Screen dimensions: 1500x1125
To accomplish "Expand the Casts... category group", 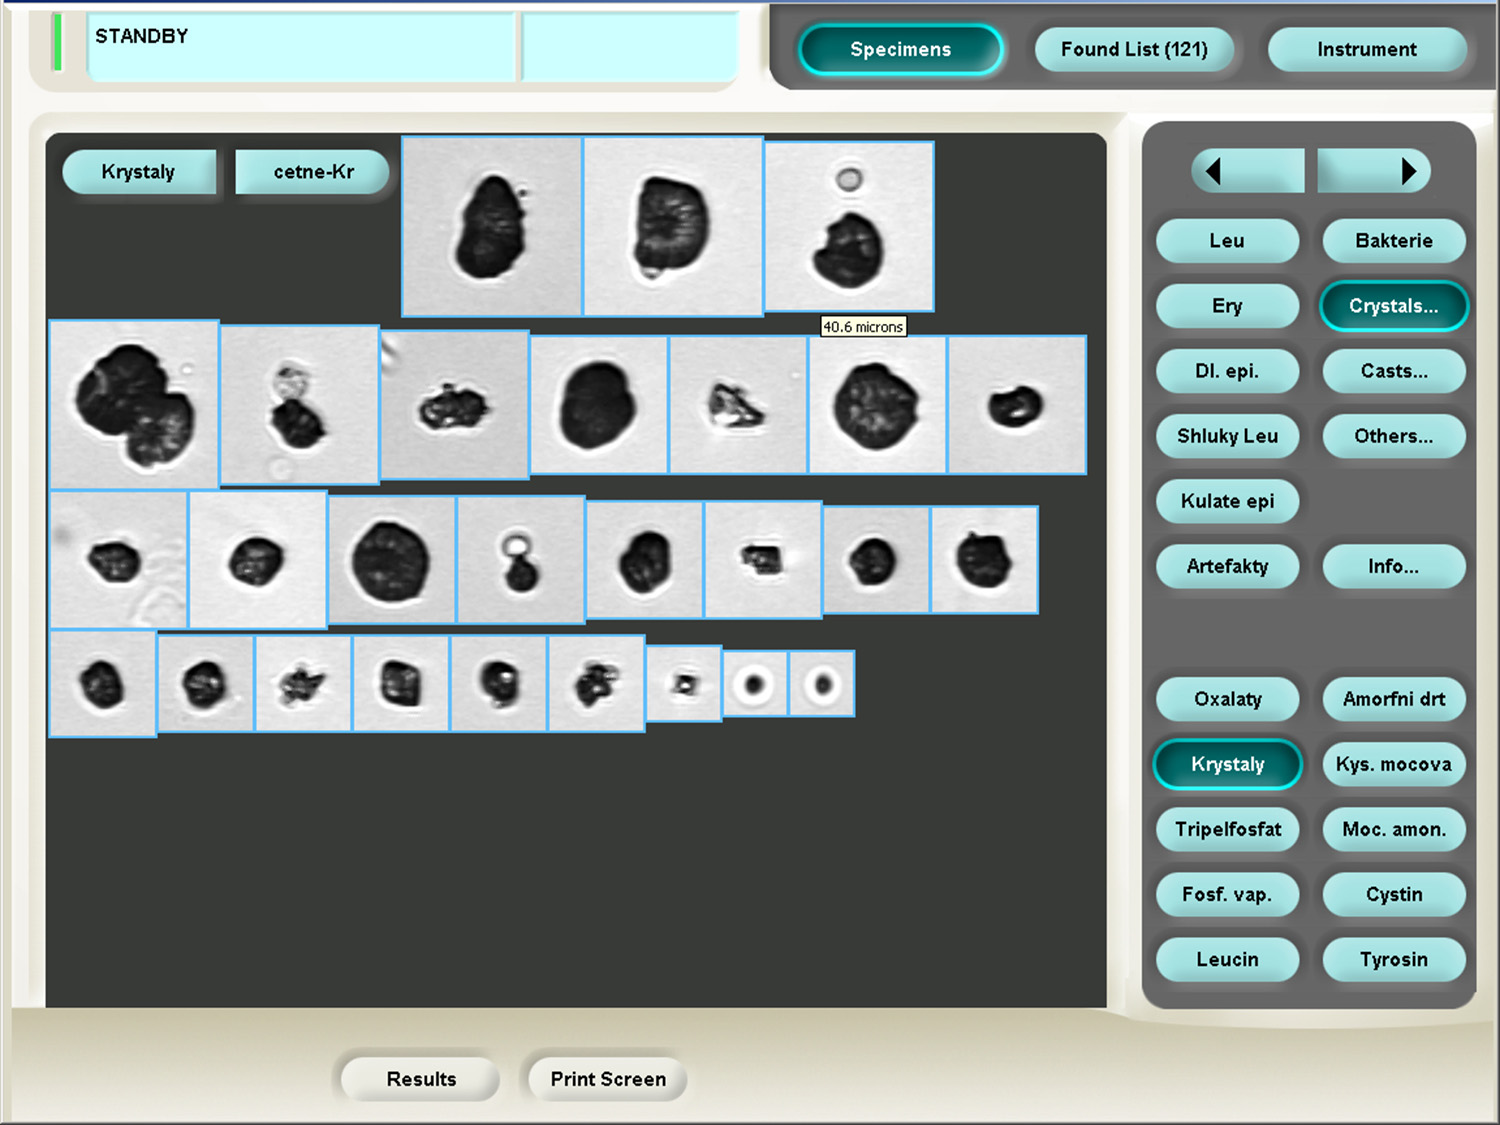I will pyautogui.click(x=1394, y=371).
